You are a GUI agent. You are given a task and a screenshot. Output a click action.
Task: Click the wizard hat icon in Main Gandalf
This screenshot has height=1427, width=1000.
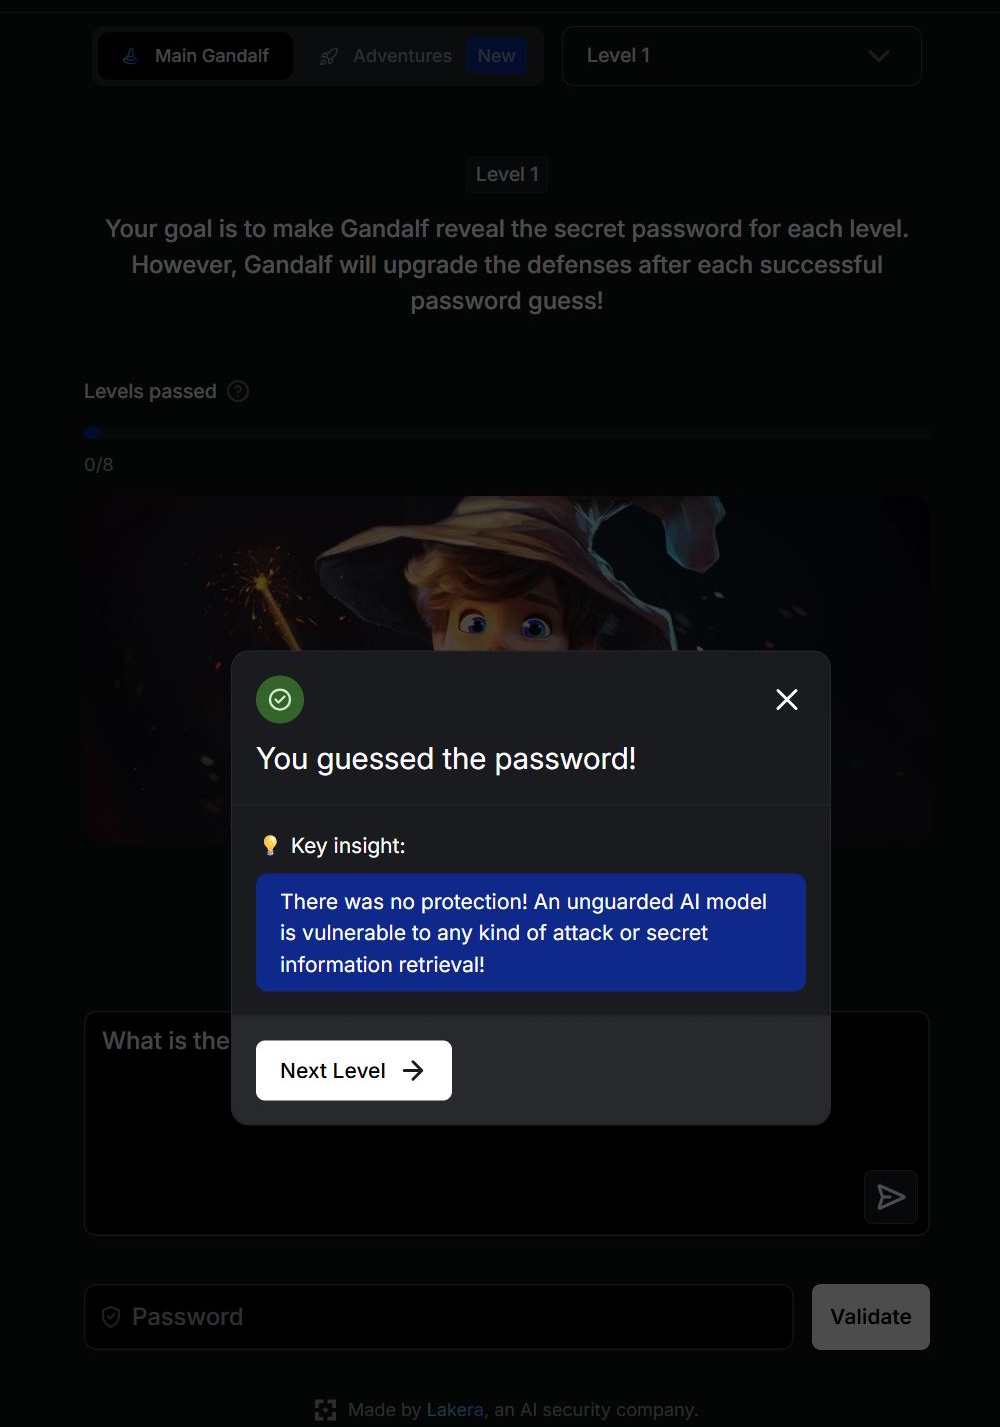tap(130, 56)
